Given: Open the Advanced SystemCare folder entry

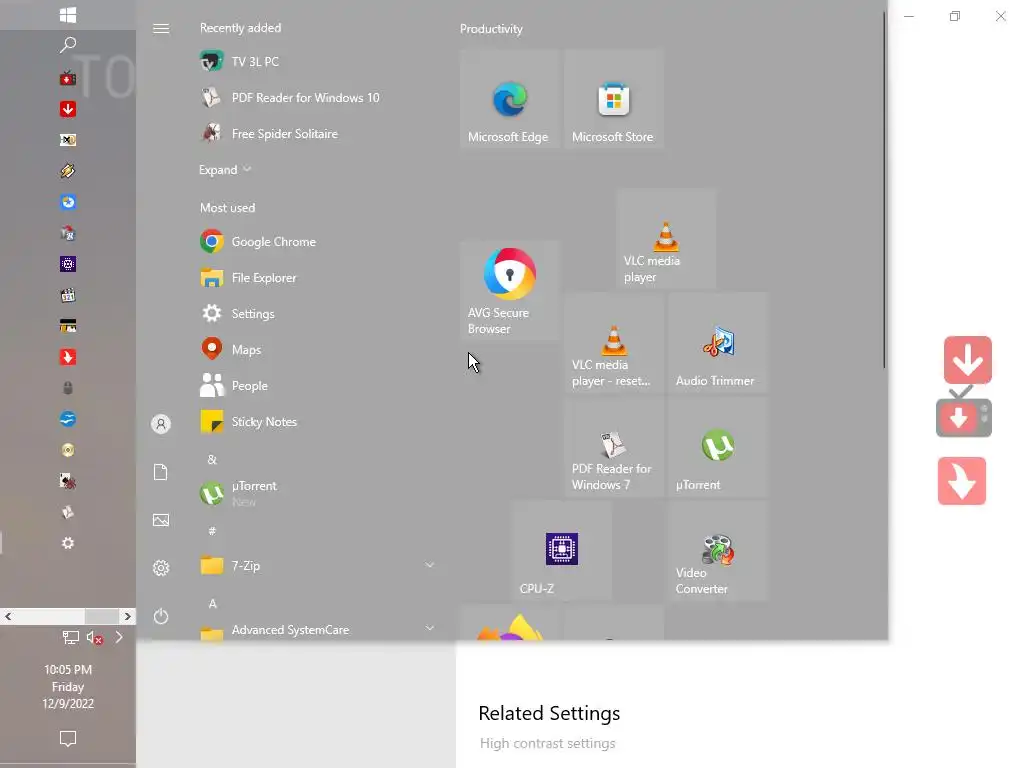Looking at the screenshot, I should click(317, 630).
